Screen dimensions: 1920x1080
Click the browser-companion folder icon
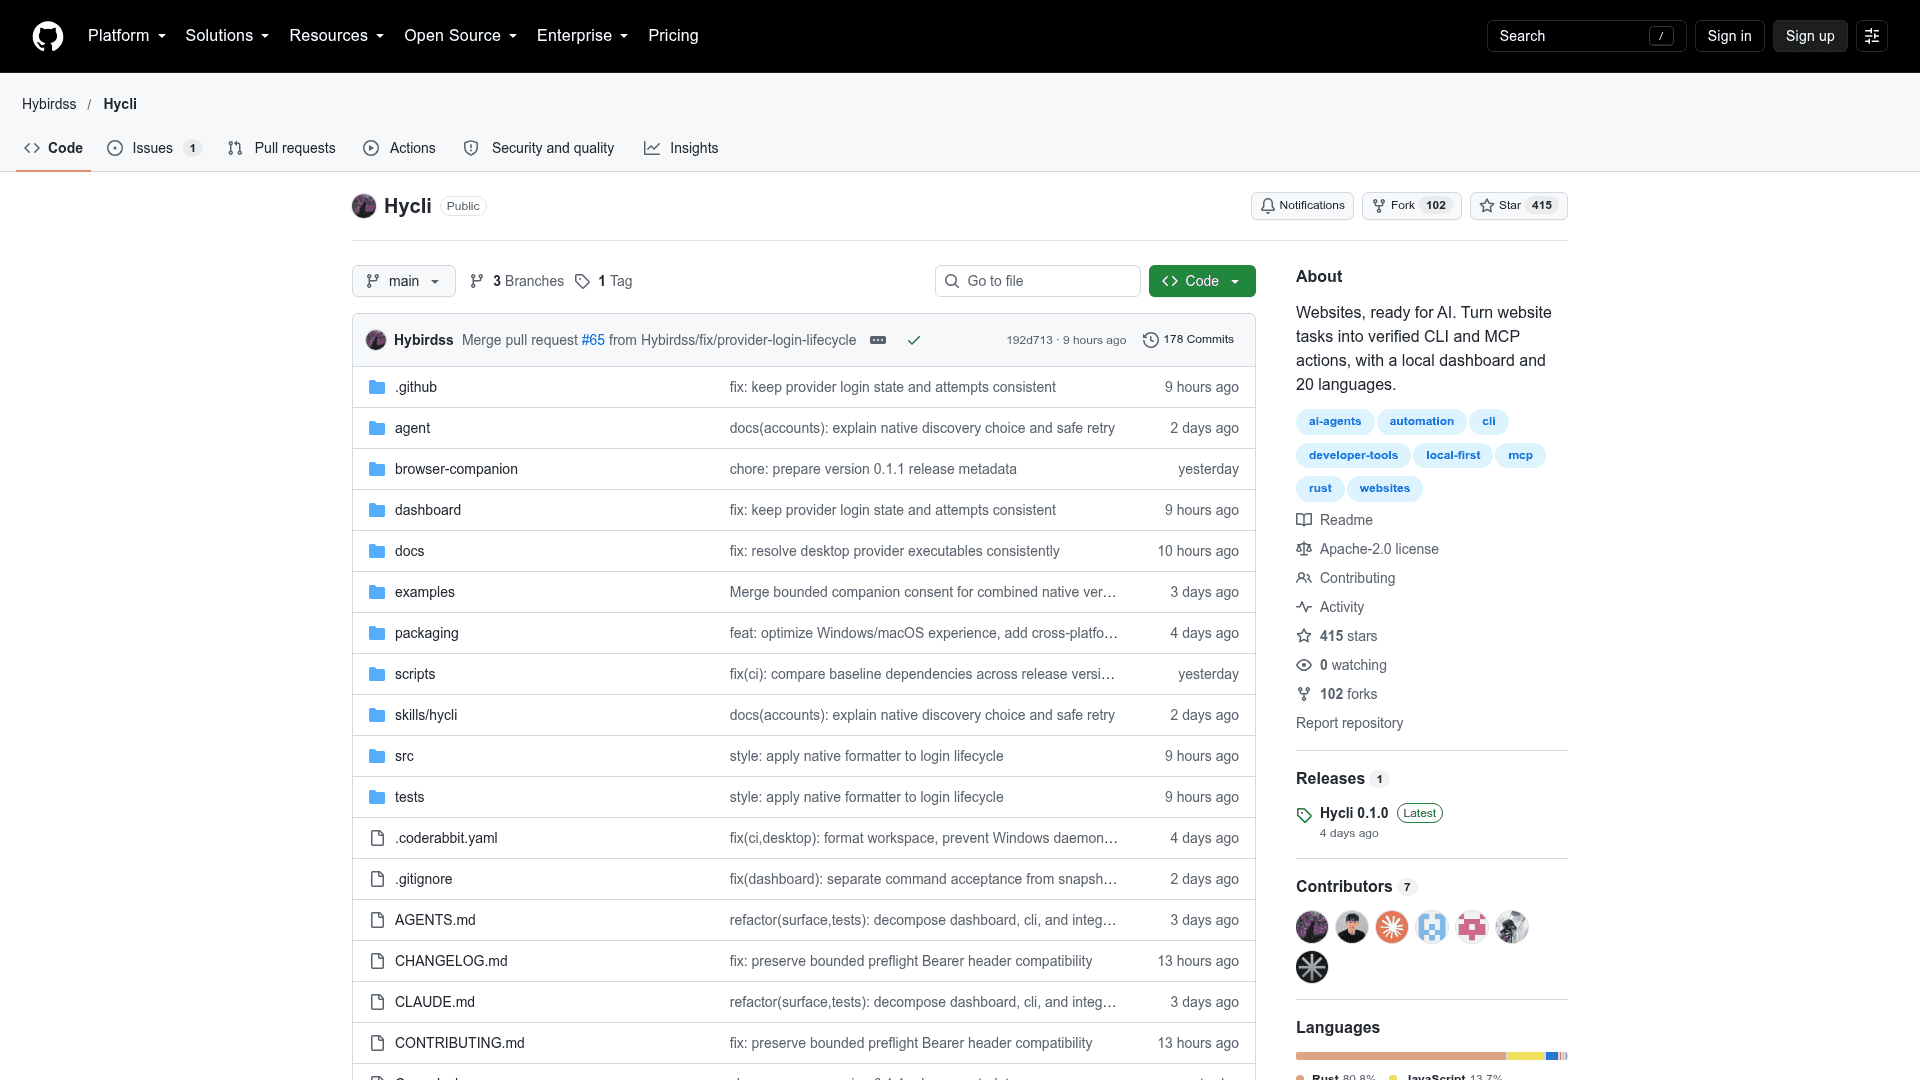point(377,469)
